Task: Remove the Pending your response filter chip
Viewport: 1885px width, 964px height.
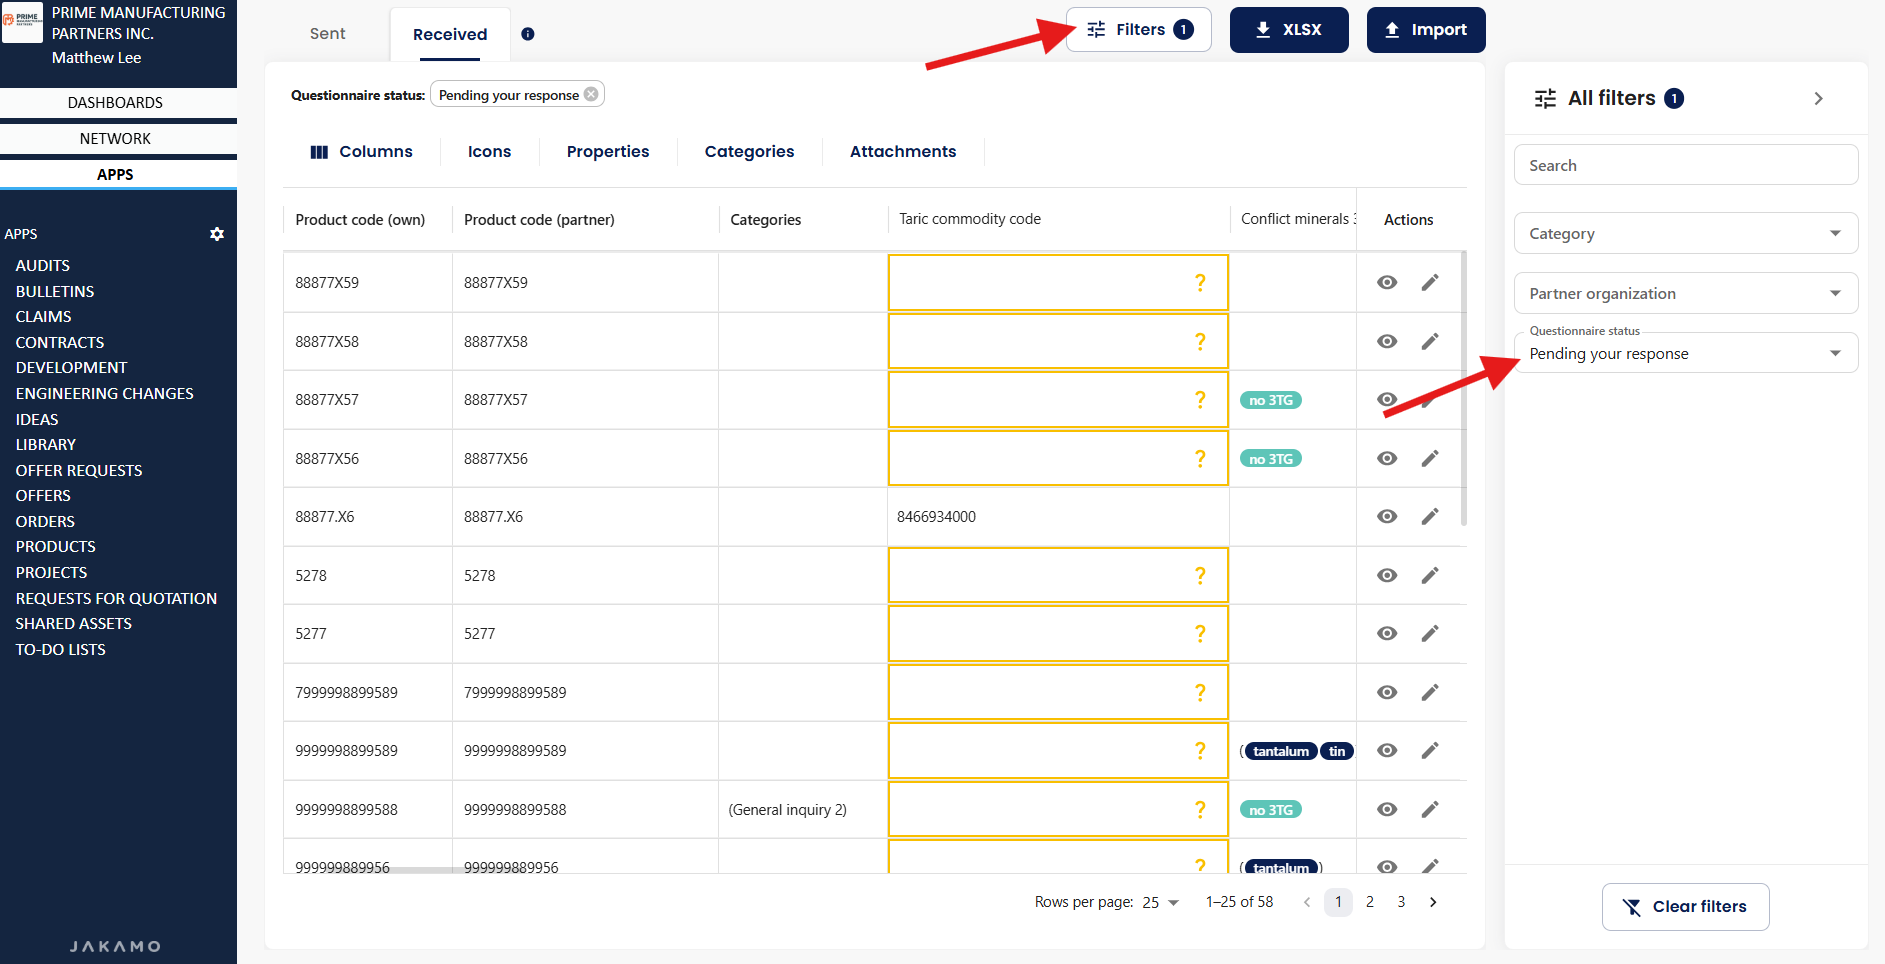Action: click(591, 94)
